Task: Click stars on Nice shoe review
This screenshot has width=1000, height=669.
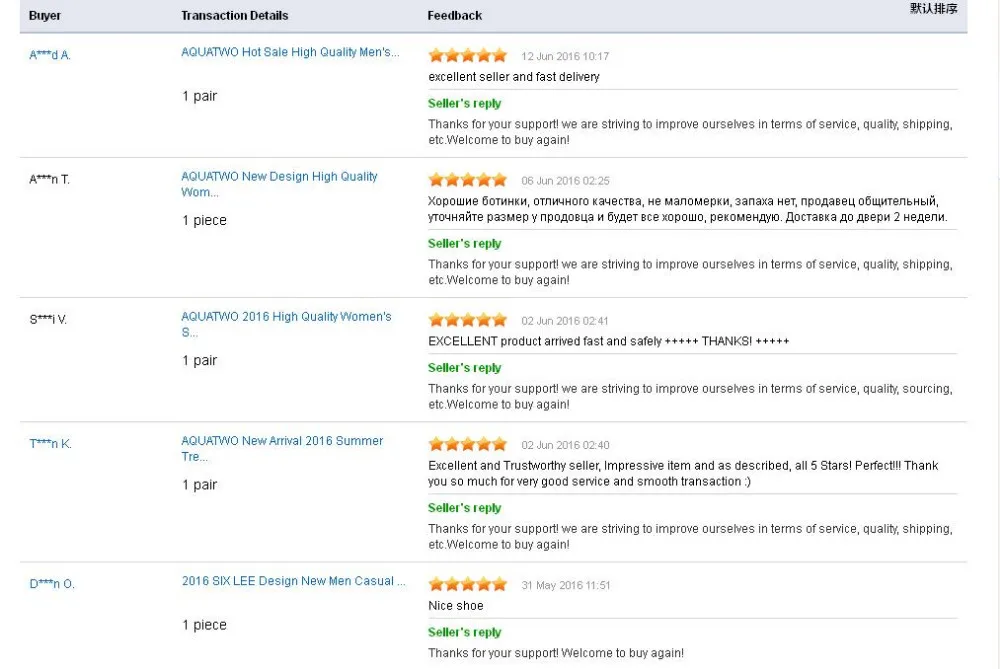Action: click(467, 585)
